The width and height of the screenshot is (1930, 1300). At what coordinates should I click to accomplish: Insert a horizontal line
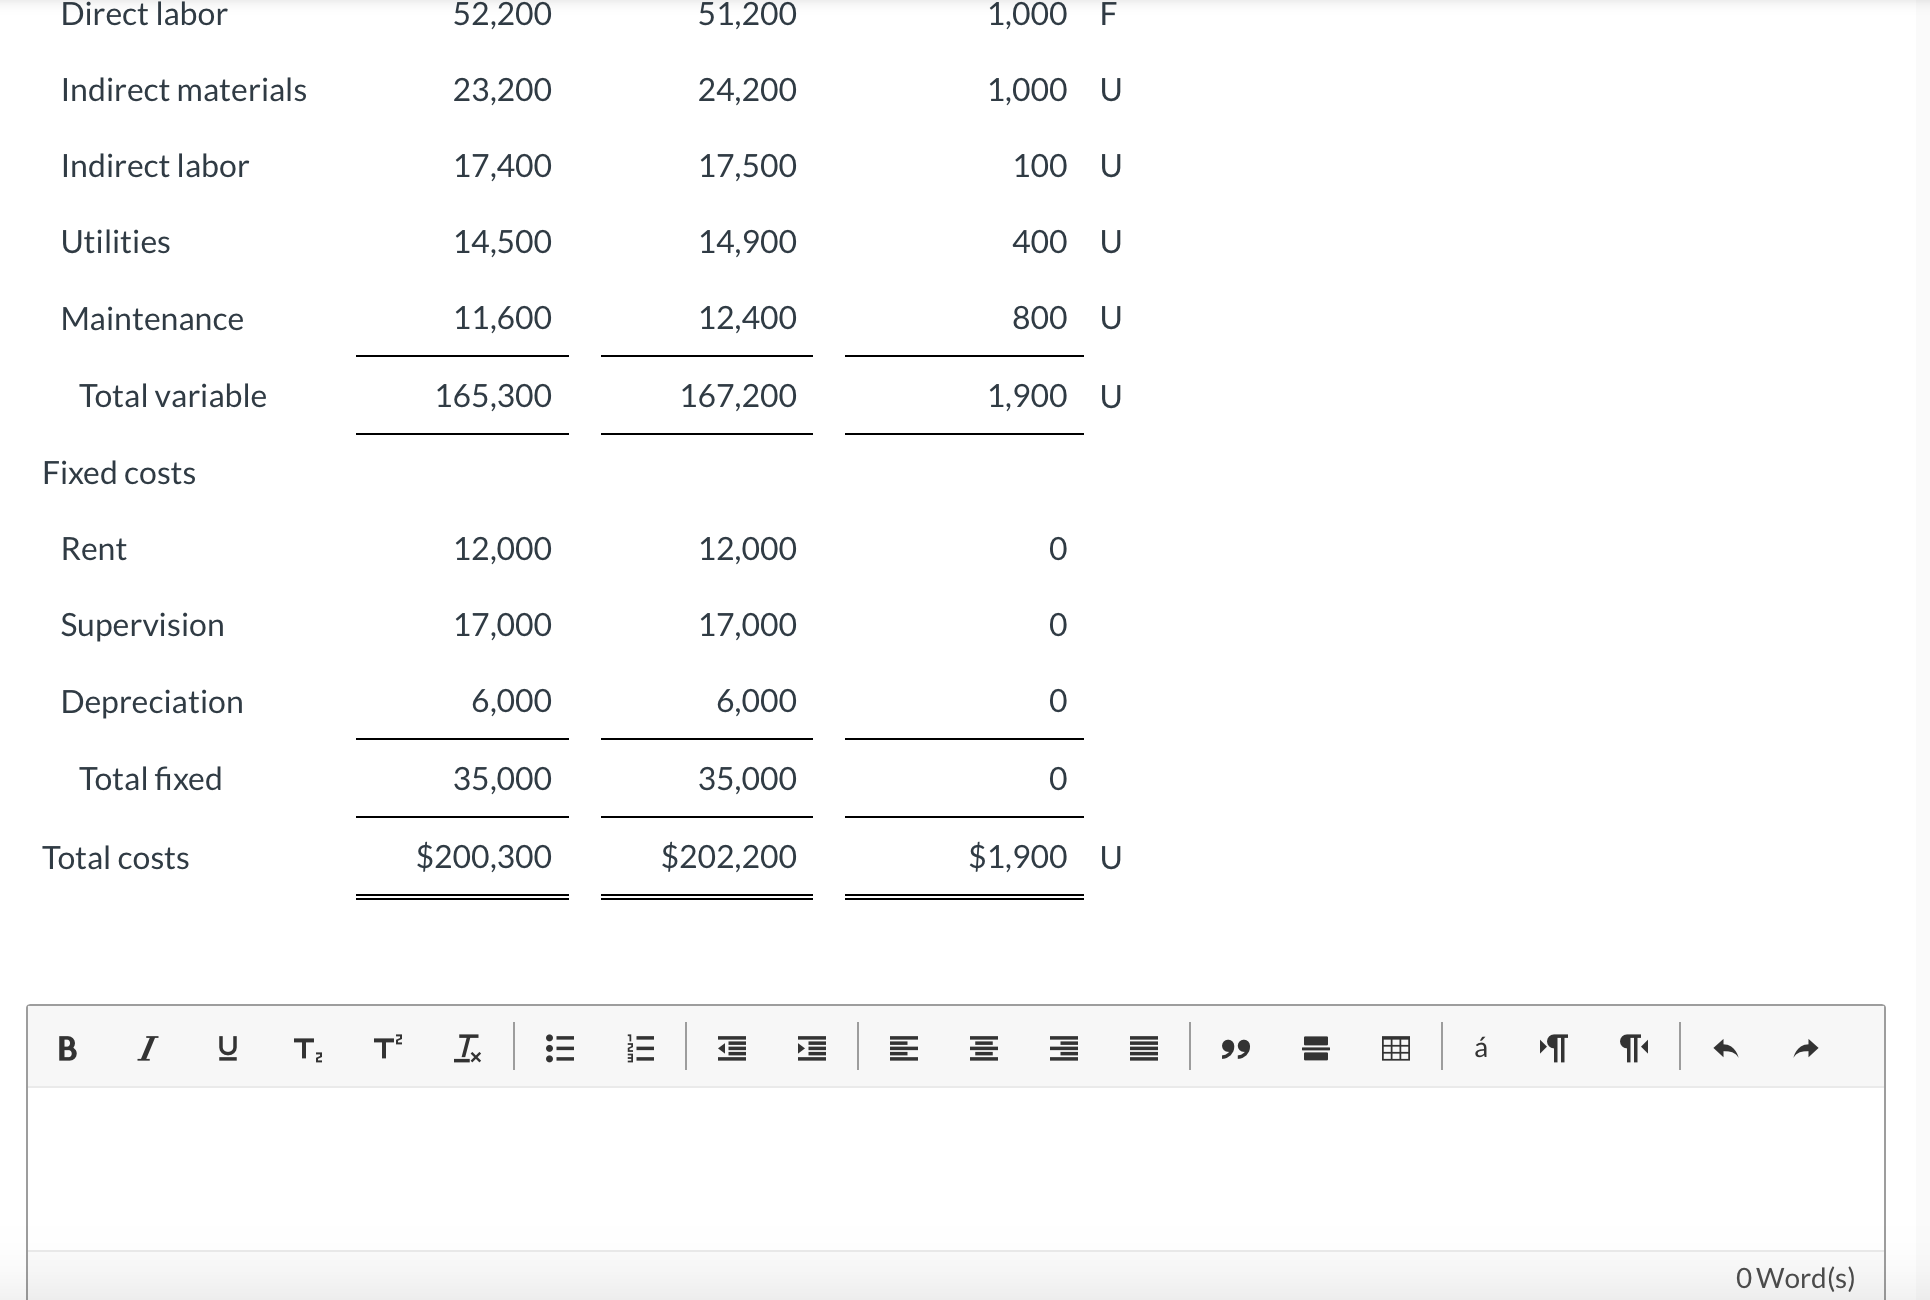1314,1048
